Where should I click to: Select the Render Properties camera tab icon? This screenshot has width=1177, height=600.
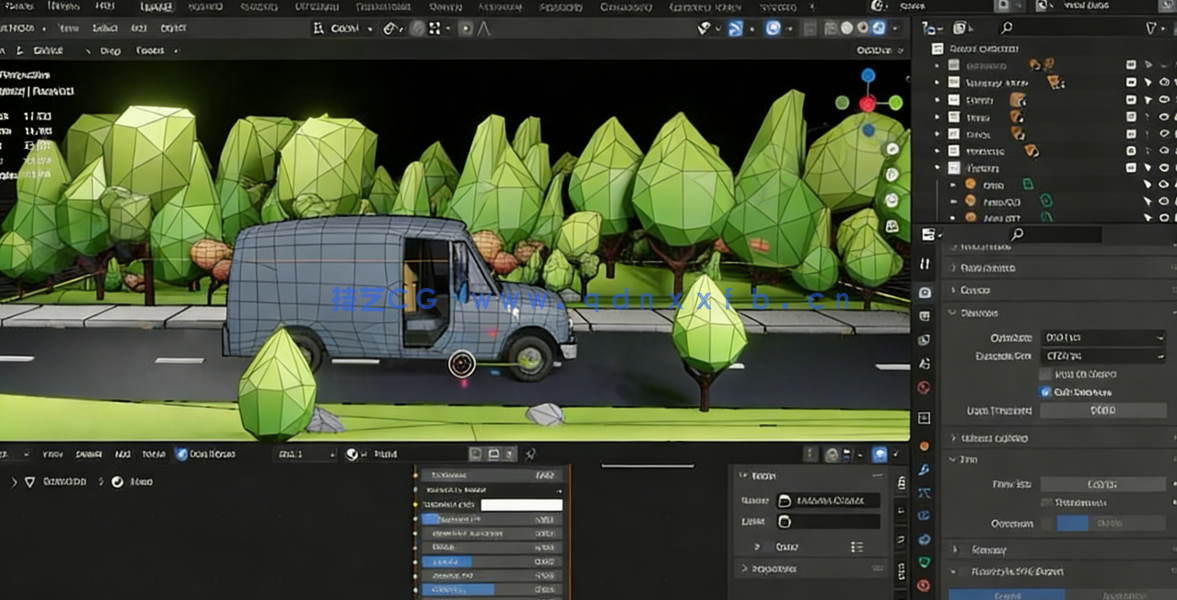[925, 291]
